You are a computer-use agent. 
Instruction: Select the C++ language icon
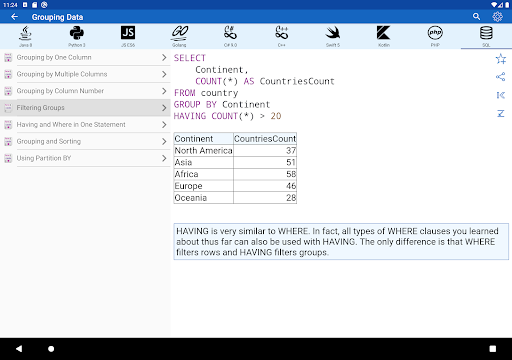pyautogui.click(x=282, y=33)
